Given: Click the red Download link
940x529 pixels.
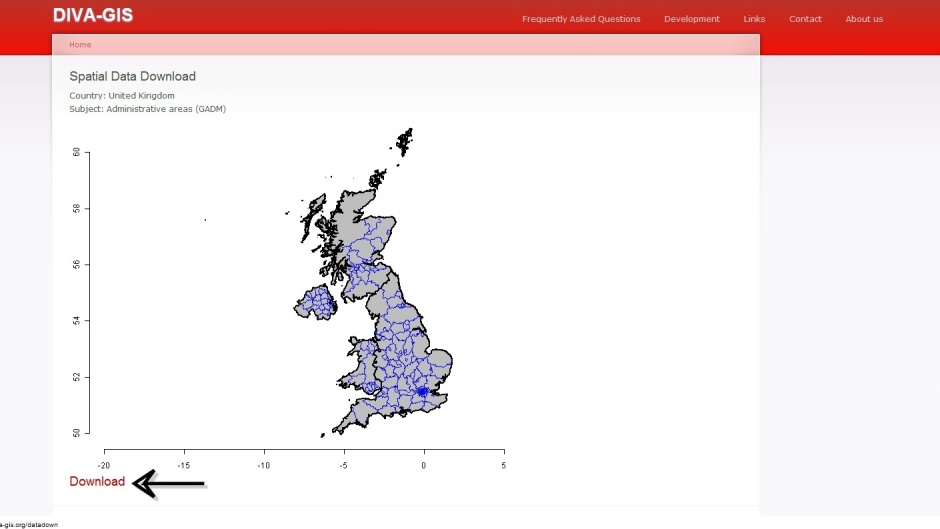Looking at the screenshot, I should point(97,482).
